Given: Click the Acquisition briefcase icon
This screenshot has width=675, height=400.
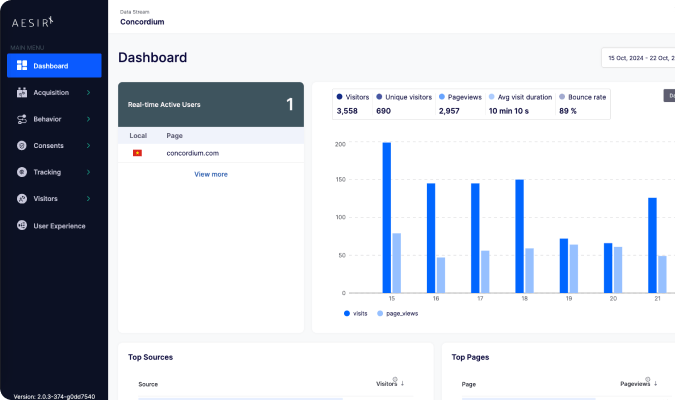Looking at the screenshot, I should click(x=22, y=93).
